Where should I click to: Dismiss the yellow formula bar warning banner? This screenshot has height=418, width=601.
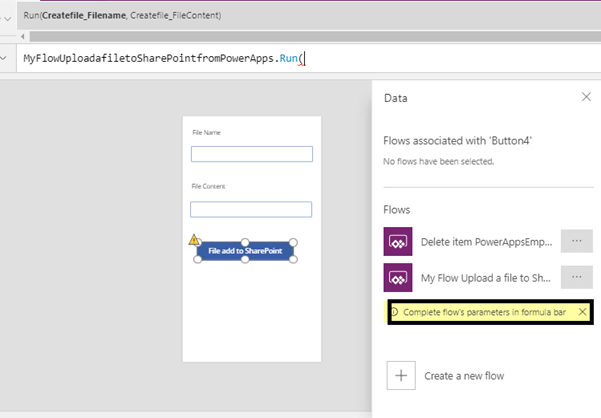point(582,312)
